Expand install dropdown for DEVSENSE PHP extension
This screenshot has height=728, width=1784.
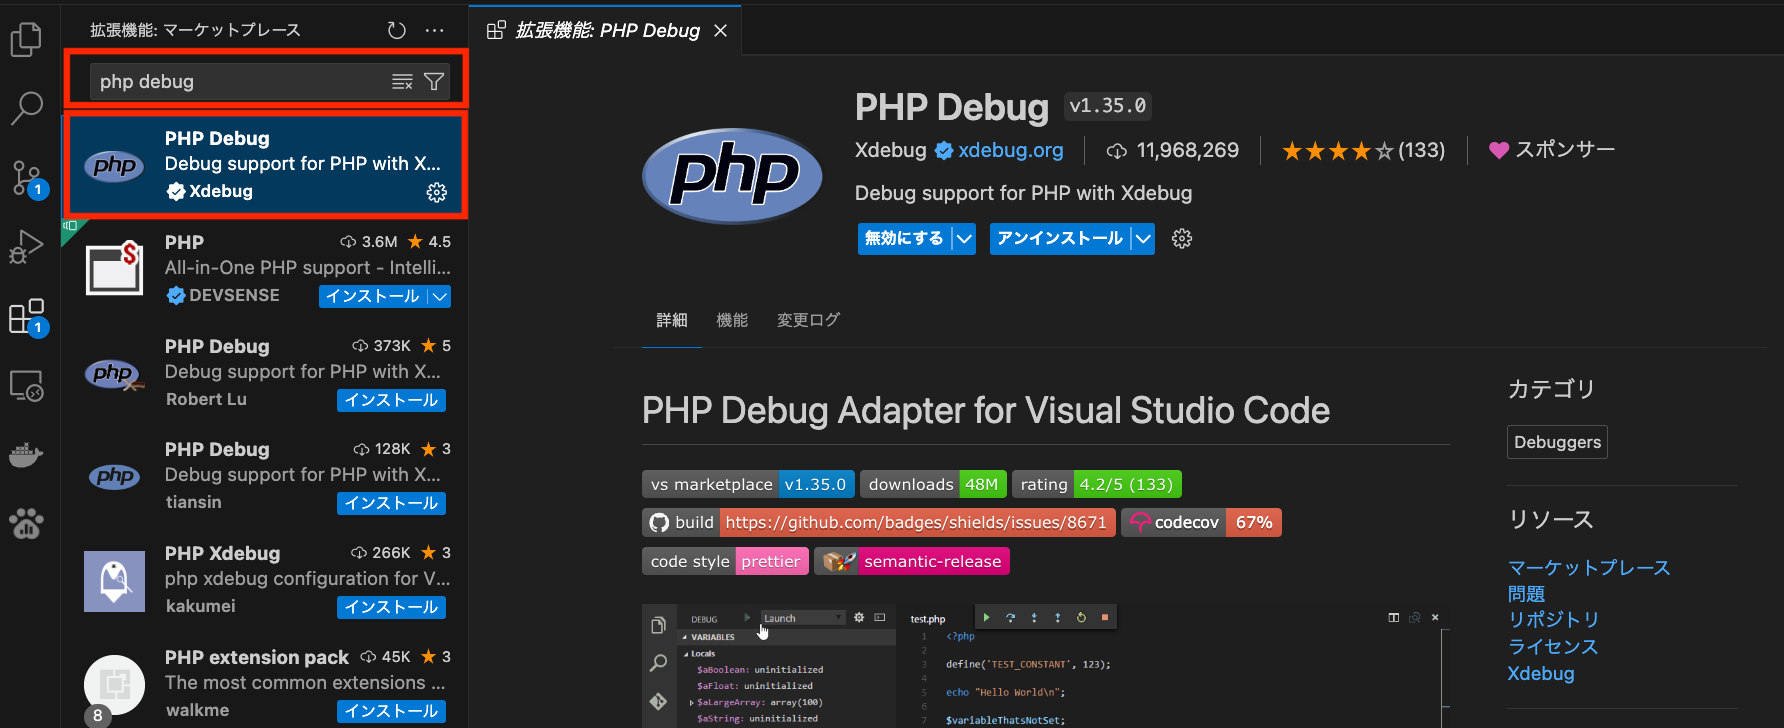pyautogui.click(x=439, y=296)
